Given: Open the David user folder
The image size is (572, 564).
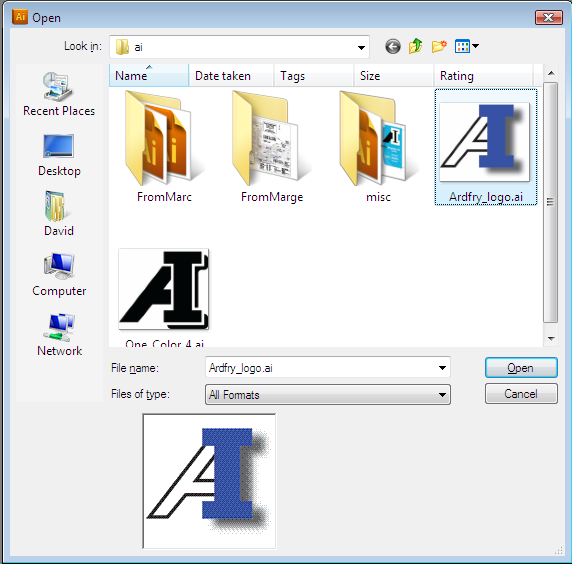Looking at the screenshot, I should [59, 214].
